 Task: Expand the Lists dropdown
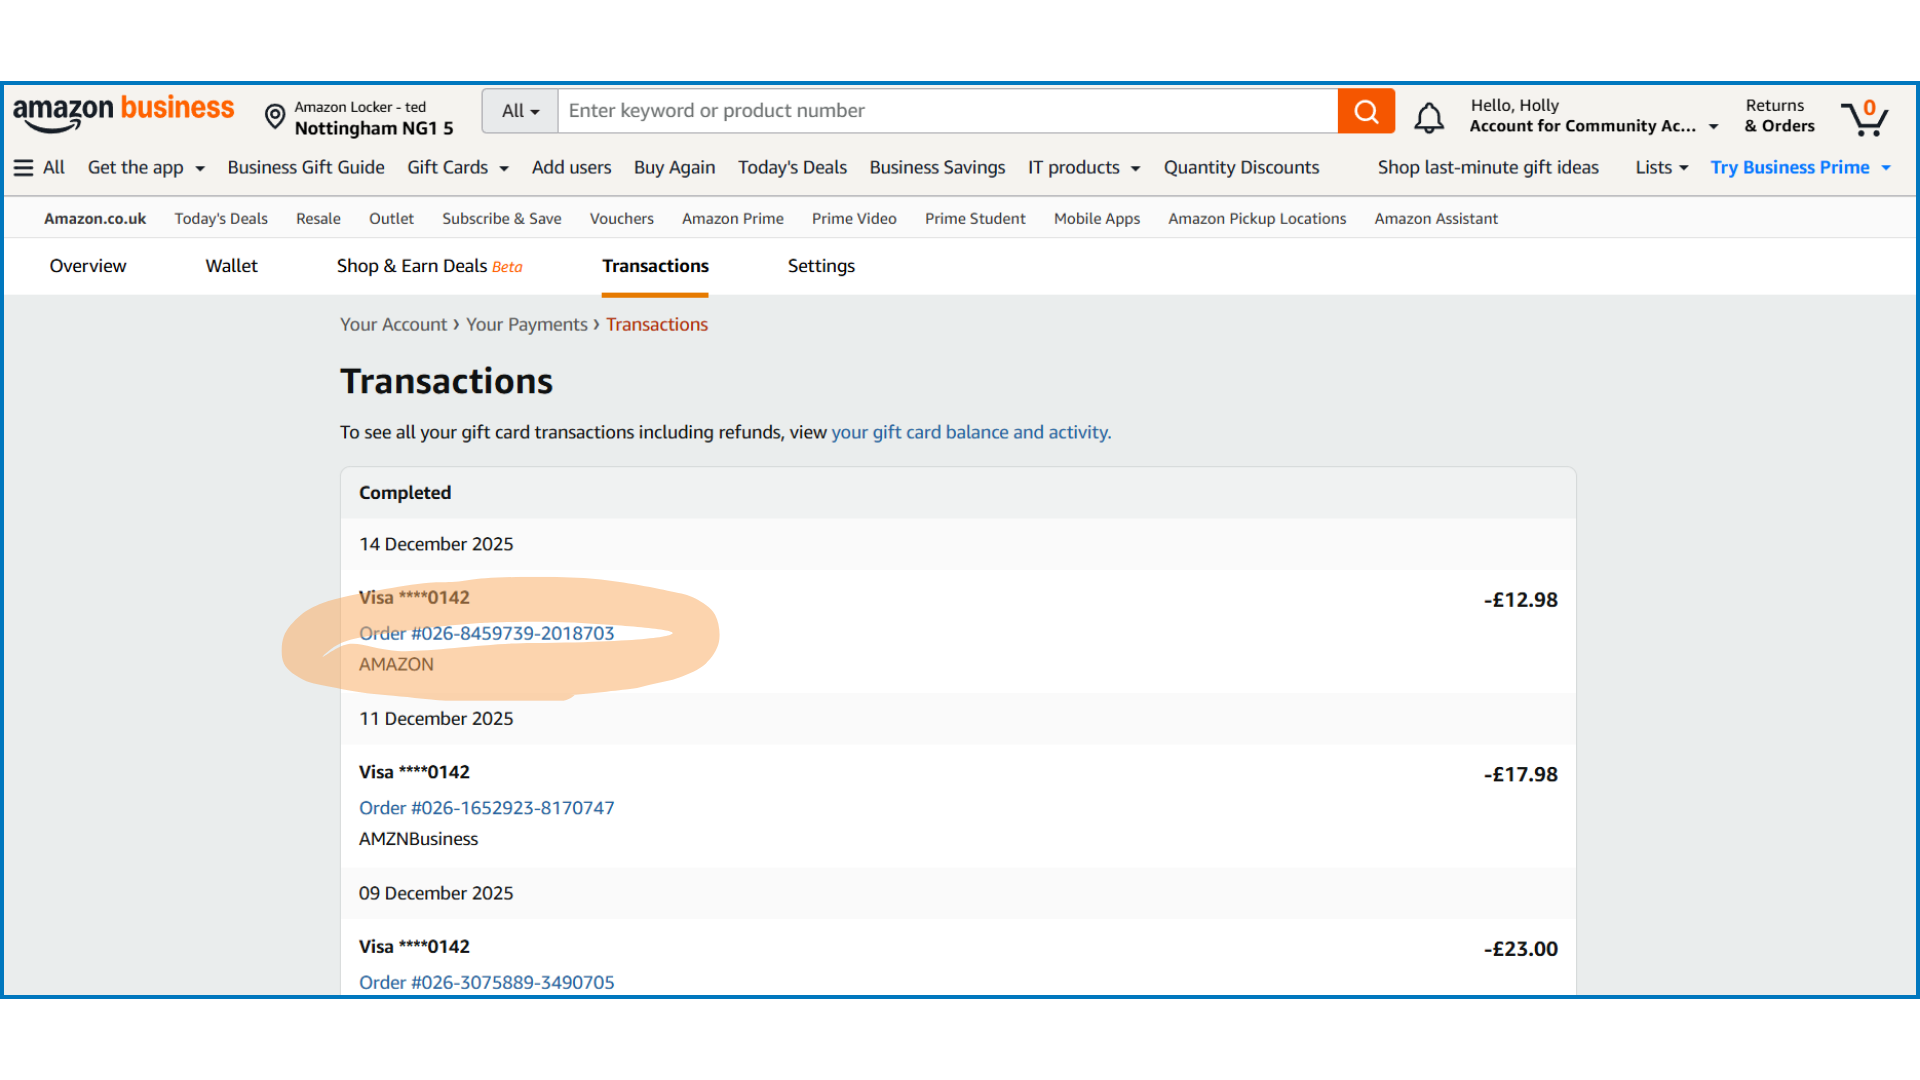tap(1662, 167)
